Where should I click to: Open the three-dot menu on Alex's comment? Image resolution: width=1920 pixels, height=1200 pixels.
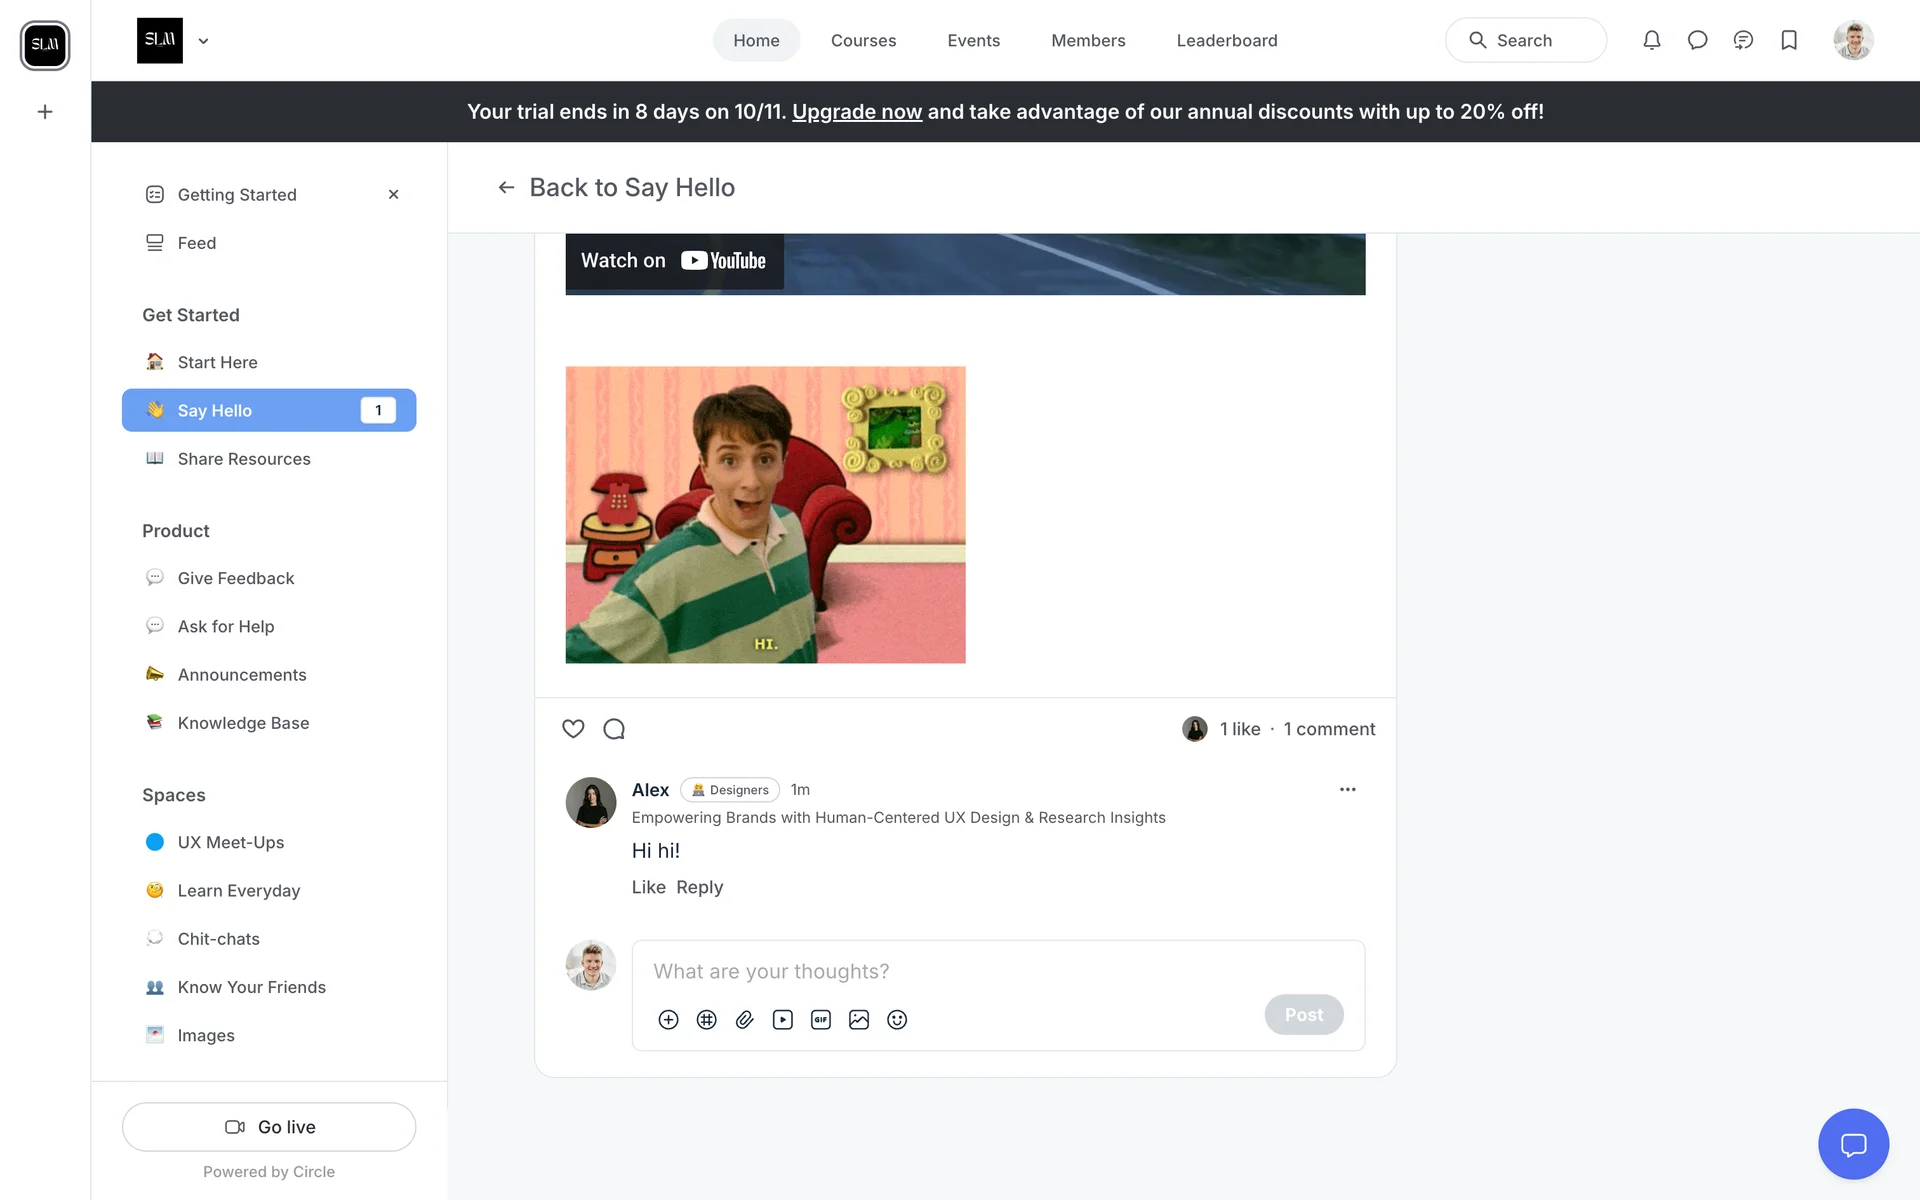[1347, 789]
